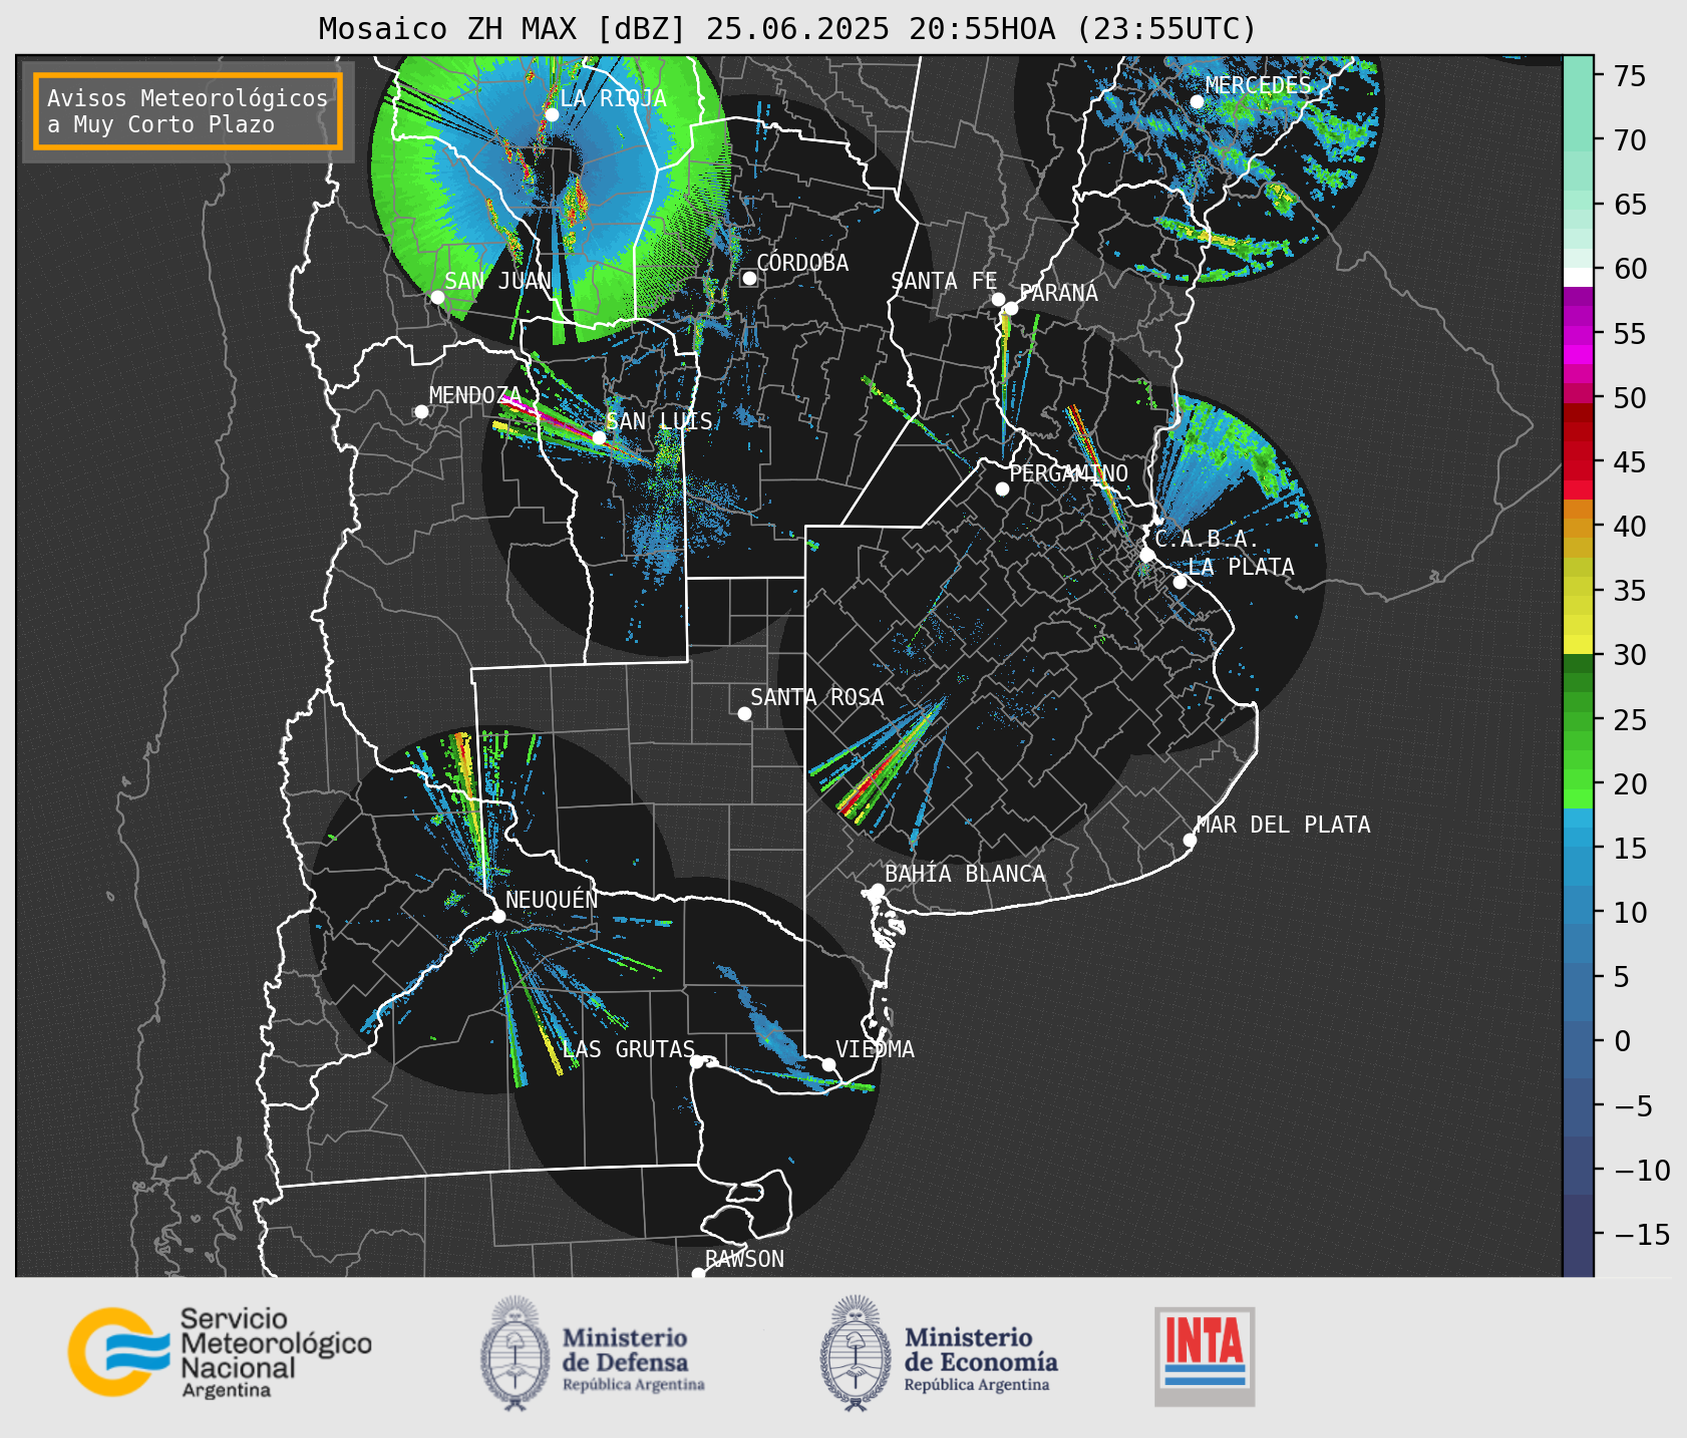Image resolution: width=1687 pixels, height=1438 pixels.
Task: Select the San Luis city marker
Action: [598, 437]
